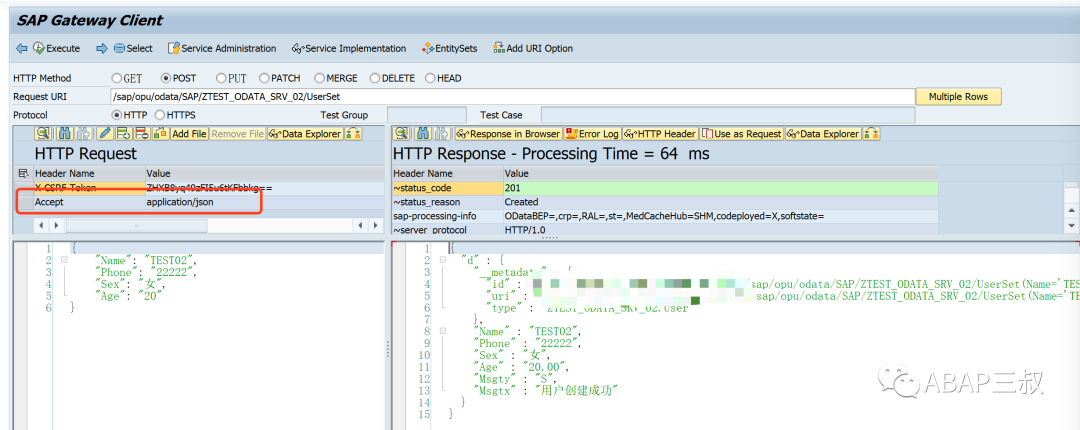Select the PATCH HTTP method
Viewport: 1080px width, 430px height.
[264, 78]
